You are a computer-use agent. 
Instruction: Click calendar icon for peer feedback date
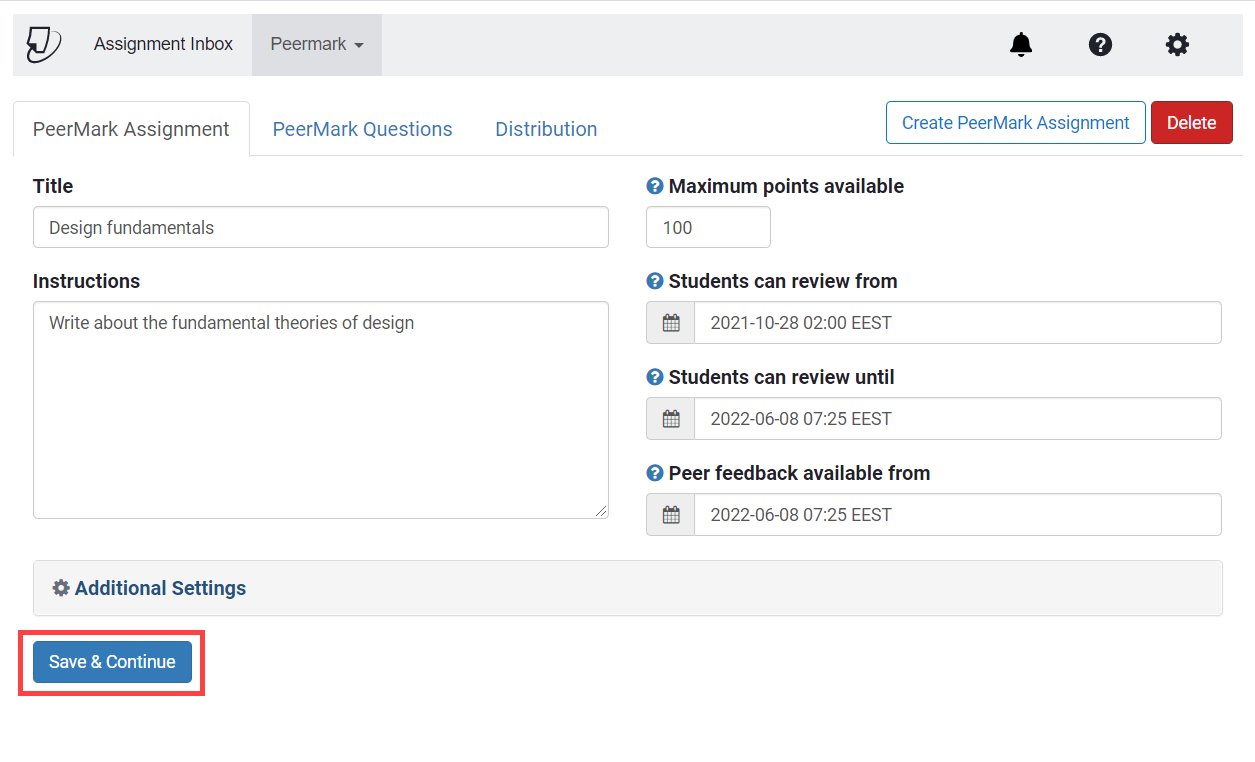671,515
